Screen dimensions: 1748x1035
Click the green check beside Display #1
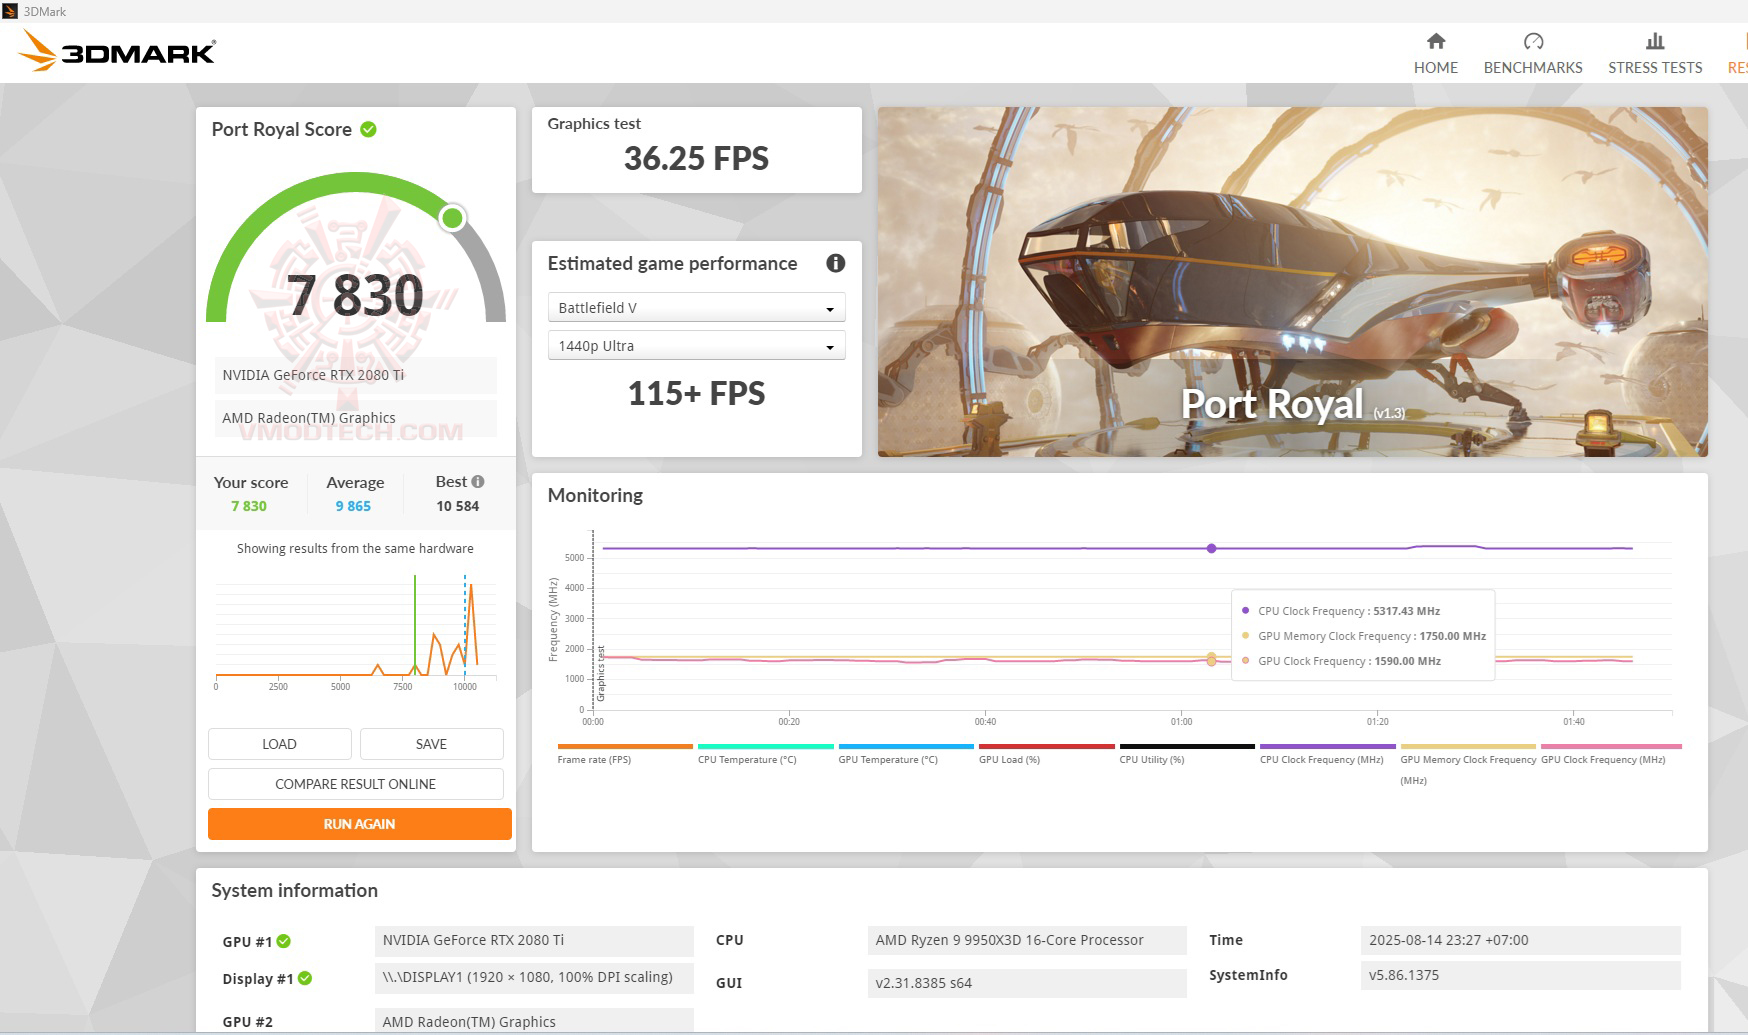[x=308, y=978]
